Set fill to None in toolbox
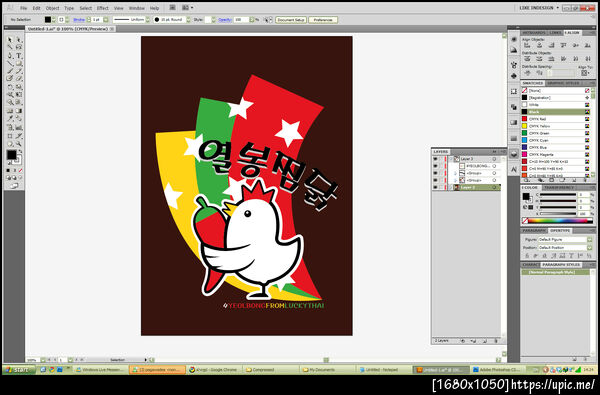Viewport: 600px width, 395px height. point(20,170)
